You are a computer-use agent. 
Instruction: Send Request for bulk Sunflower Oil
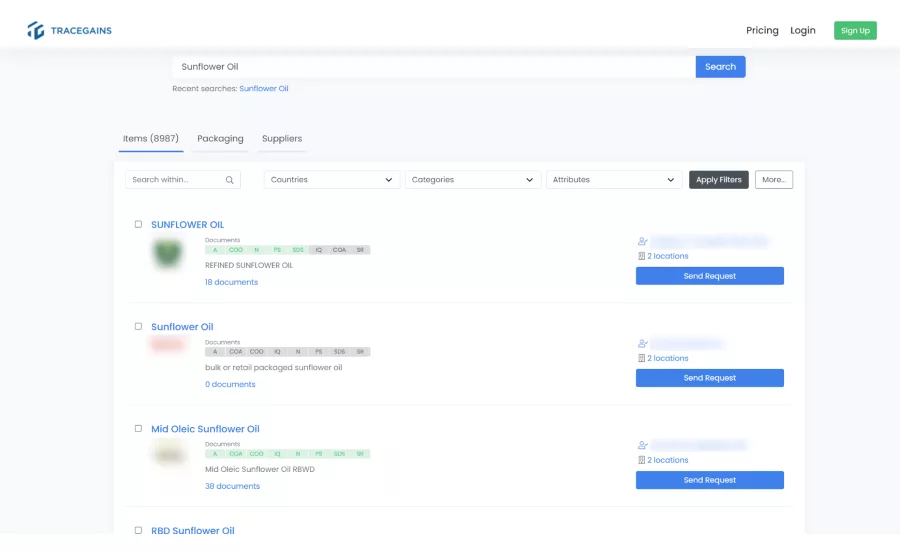click(709, 378)
